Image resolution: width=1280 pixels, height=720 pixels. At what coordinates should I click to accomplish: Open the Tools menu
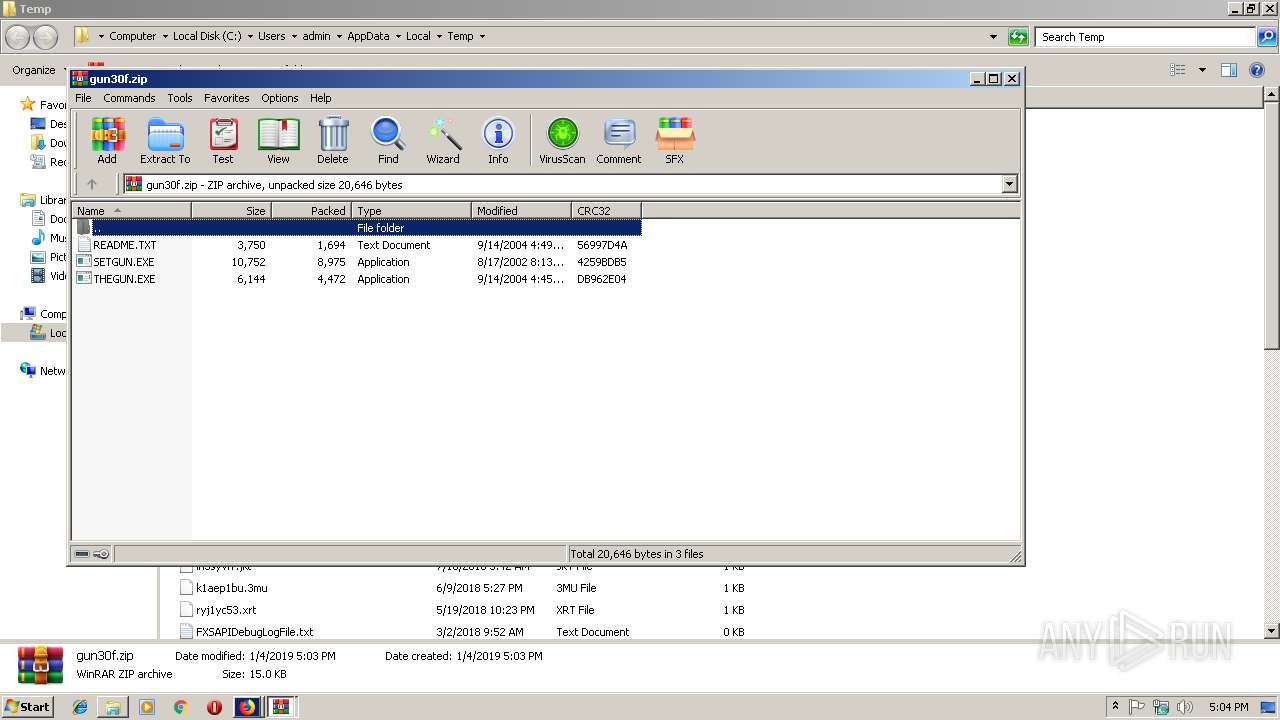tap(180, 98)
